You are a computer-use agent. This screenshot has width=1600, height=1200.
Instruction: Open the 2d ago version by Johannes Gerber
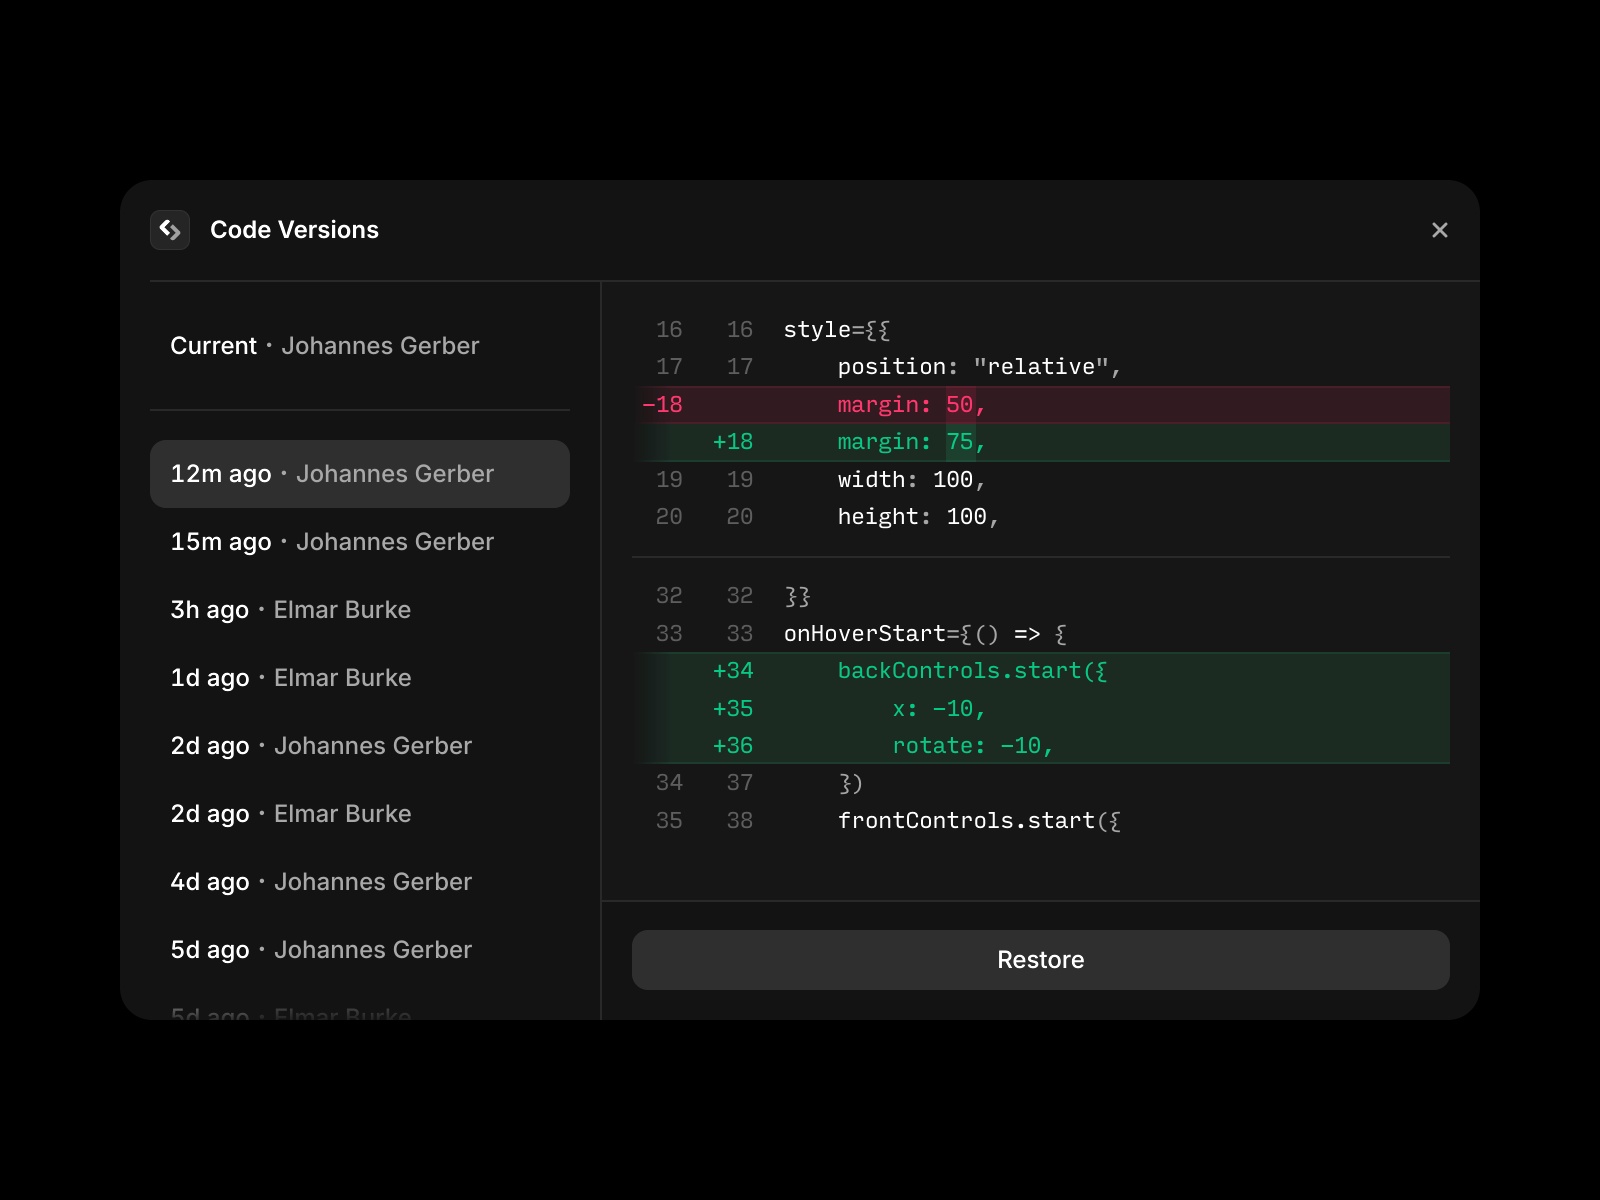coord(321,745)
